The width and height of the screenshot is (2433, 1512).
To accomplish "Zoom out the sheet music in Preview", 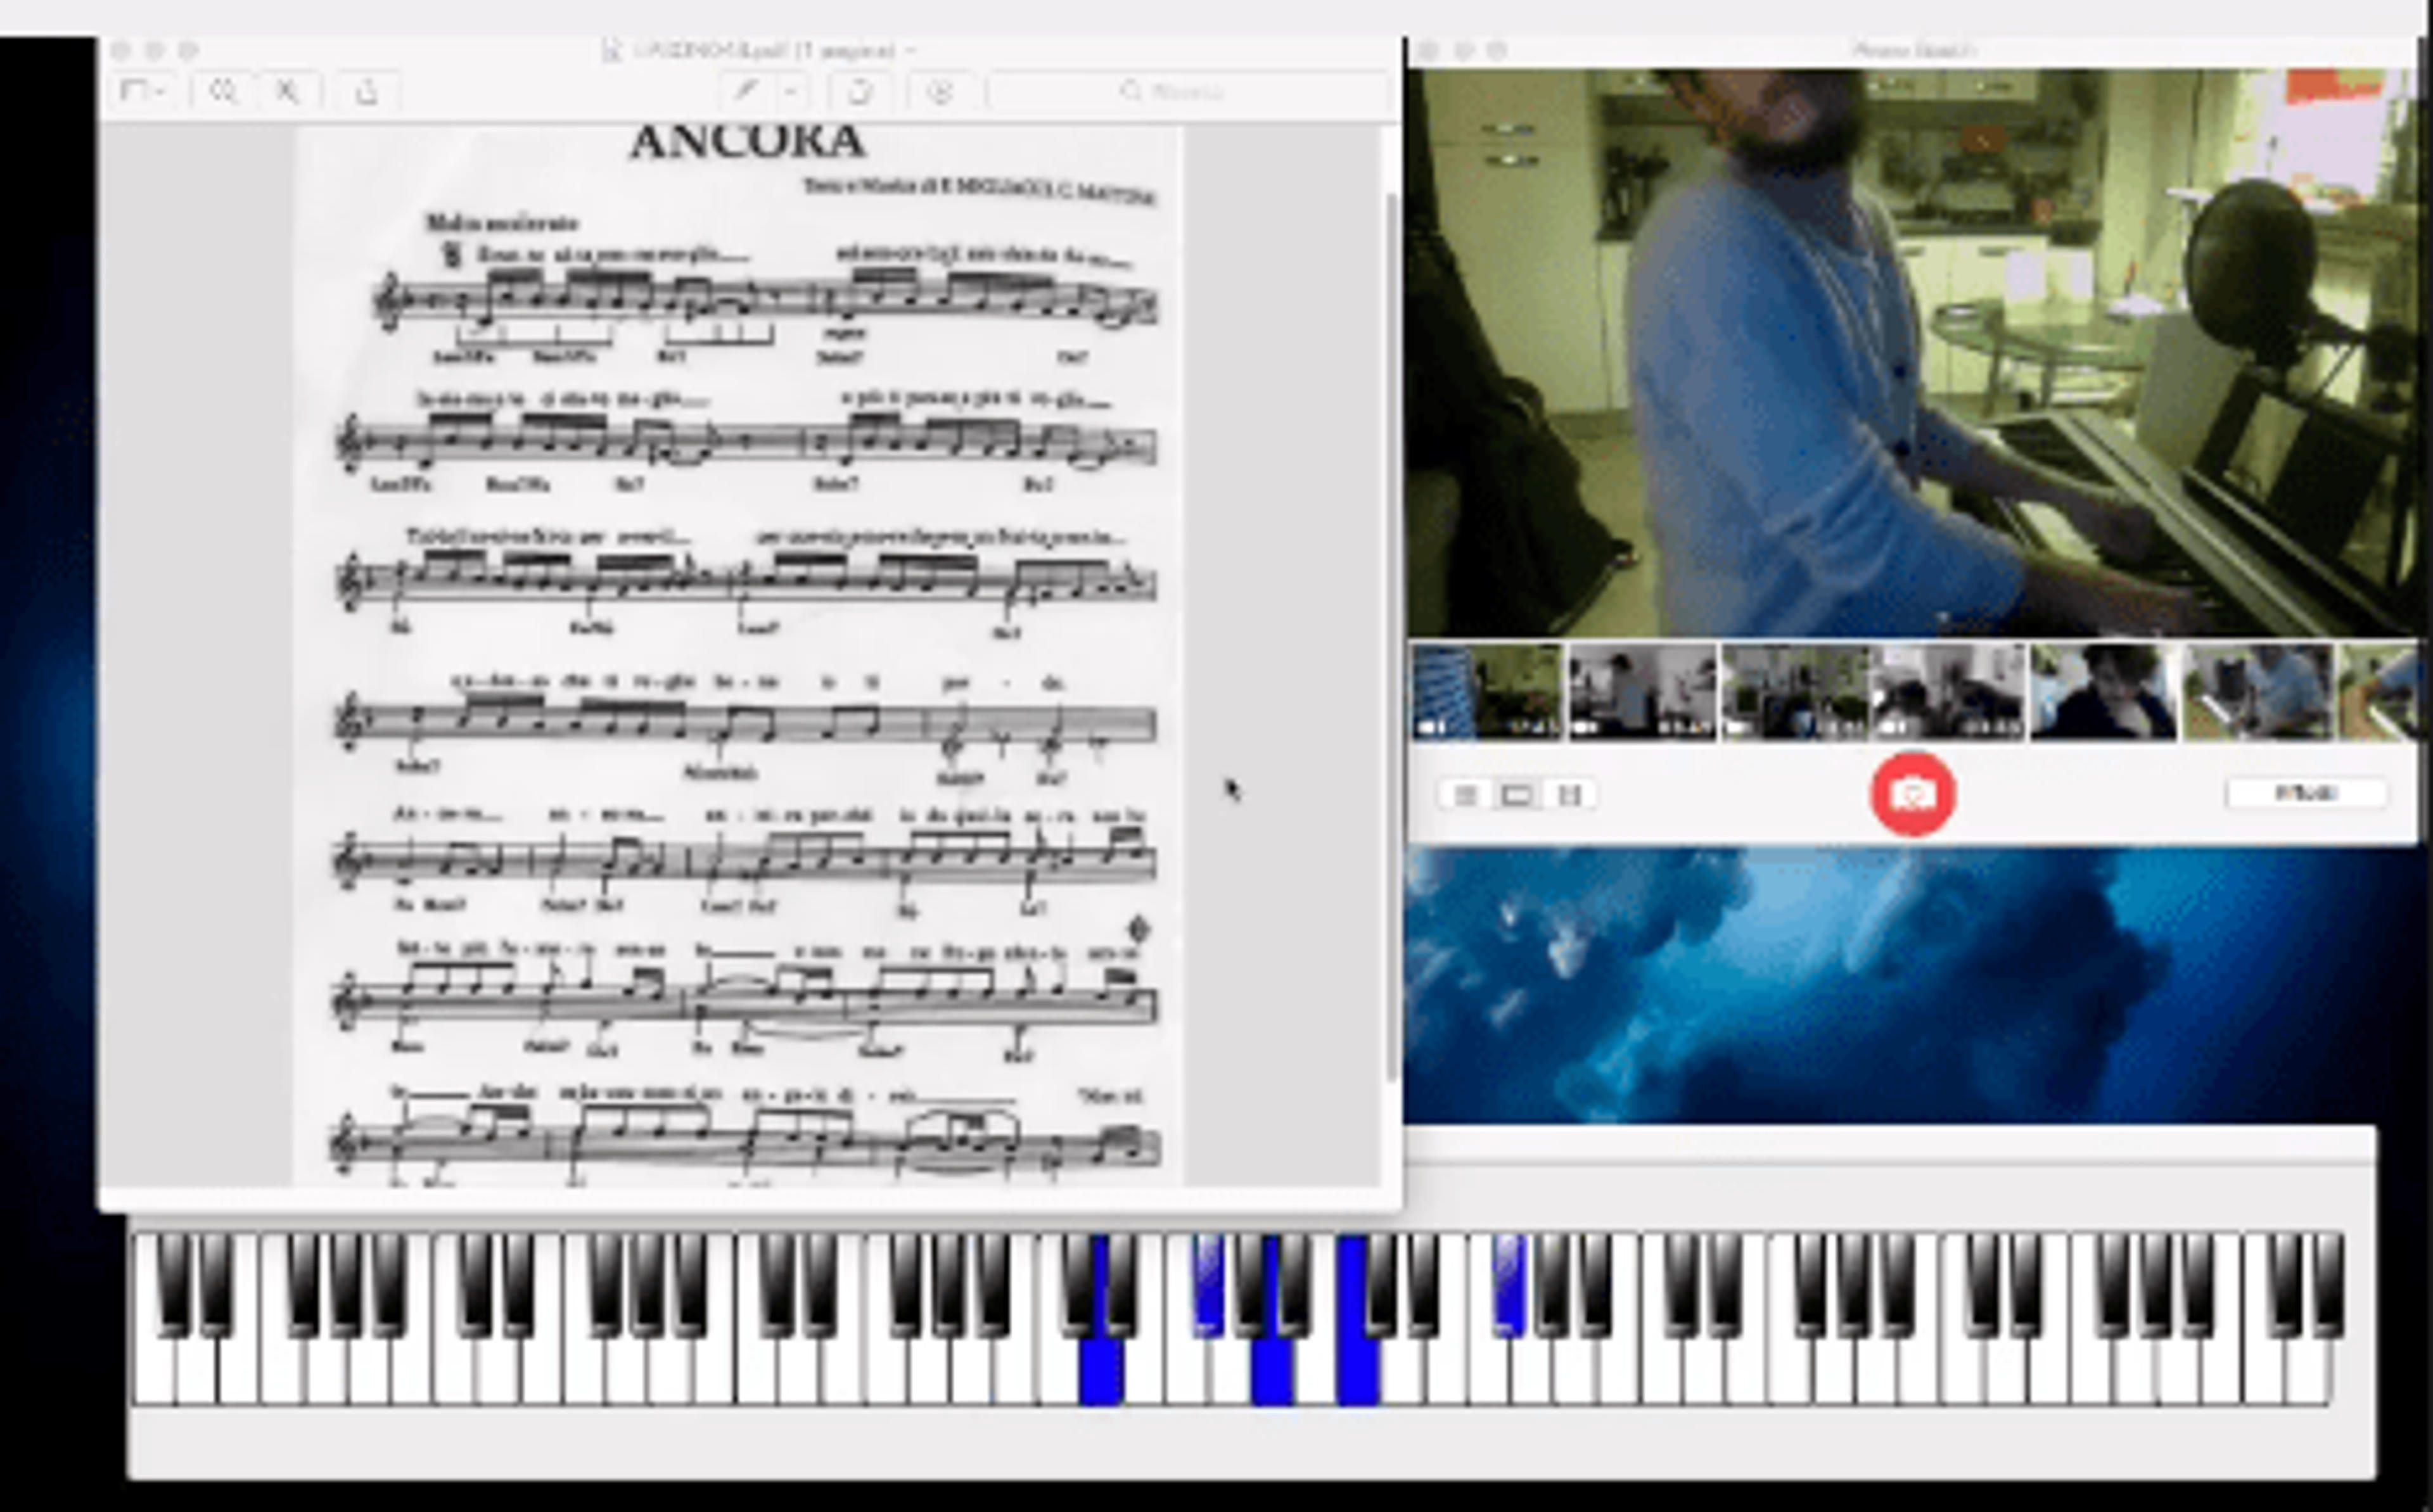I will click(x=222, y=92).
